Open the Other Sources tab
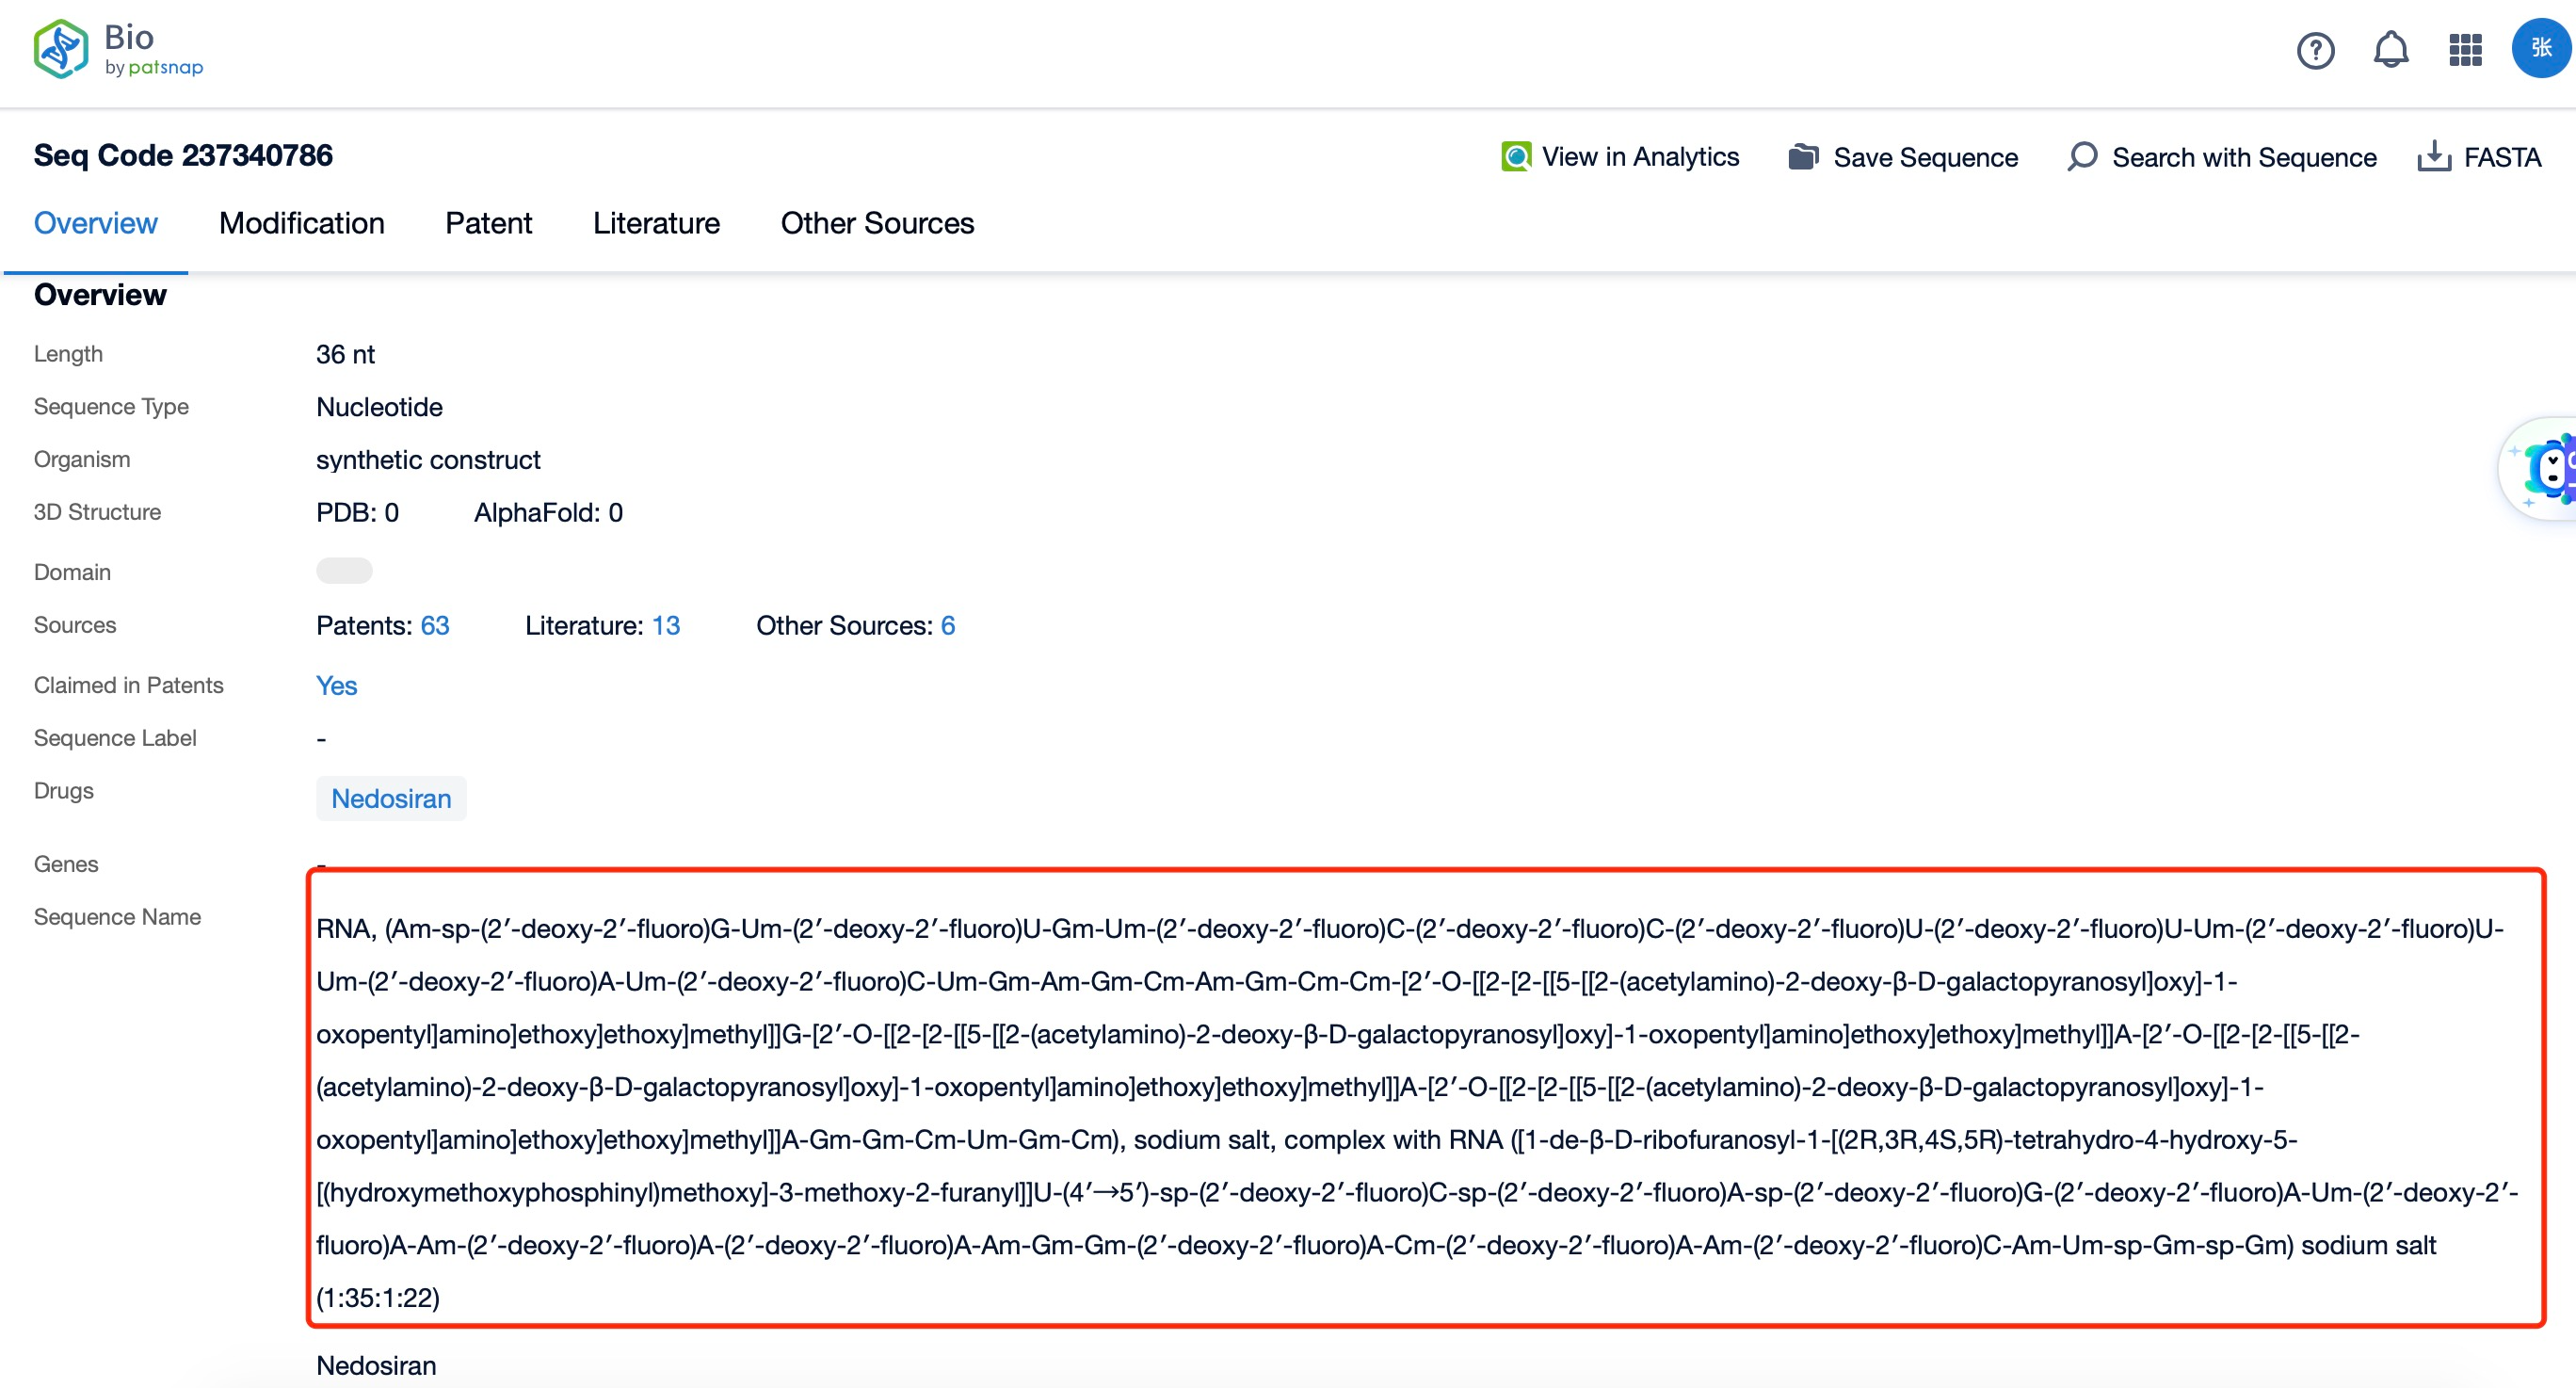Screen dimensions: 2576x1388 pyautogui.click(x=877, y=224)
